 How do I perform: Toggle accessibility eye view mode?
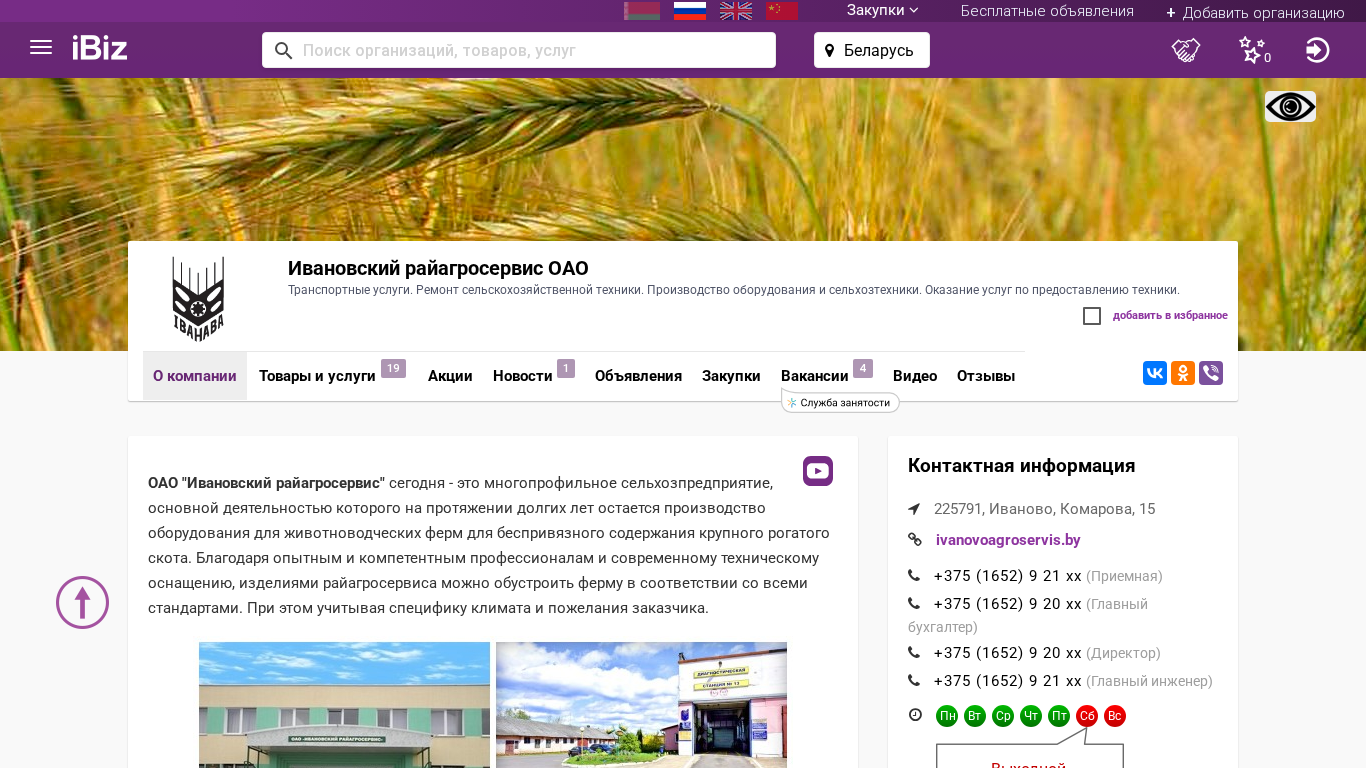[x=1290, y=107]
